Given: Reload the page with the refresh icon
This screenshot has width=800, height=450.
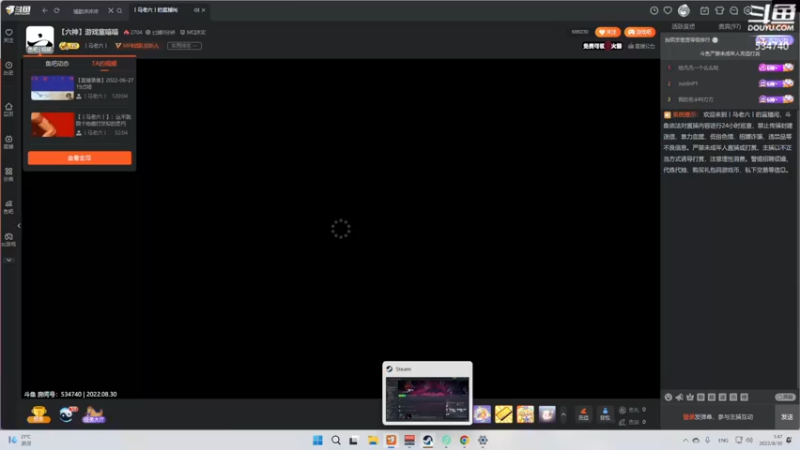Looking at the screenshot, I should 57,10.
